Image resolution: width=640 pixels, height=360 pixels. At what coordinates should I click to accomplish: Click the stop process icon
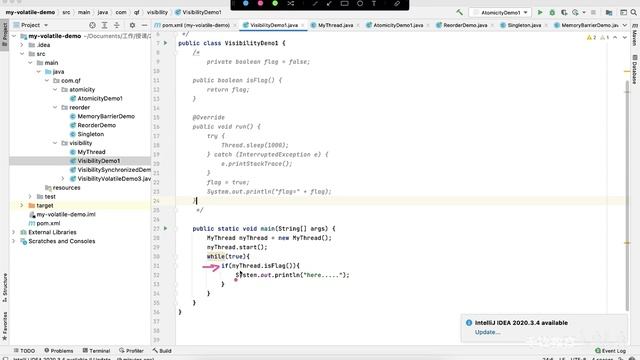(593, 13)
